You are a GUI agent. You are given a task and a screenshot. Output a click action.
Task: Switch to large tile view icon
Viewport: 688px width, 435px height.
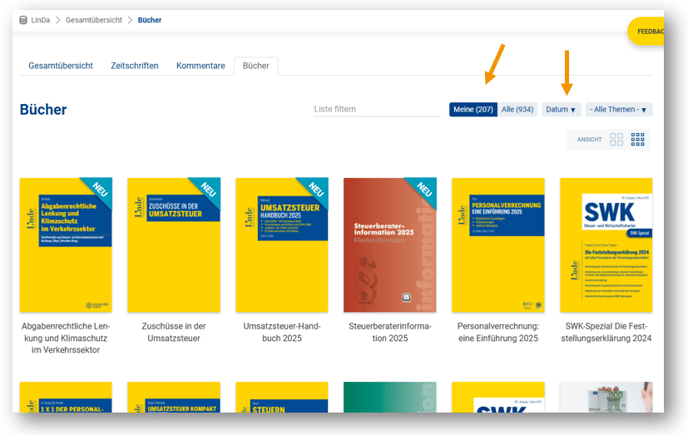616,140
